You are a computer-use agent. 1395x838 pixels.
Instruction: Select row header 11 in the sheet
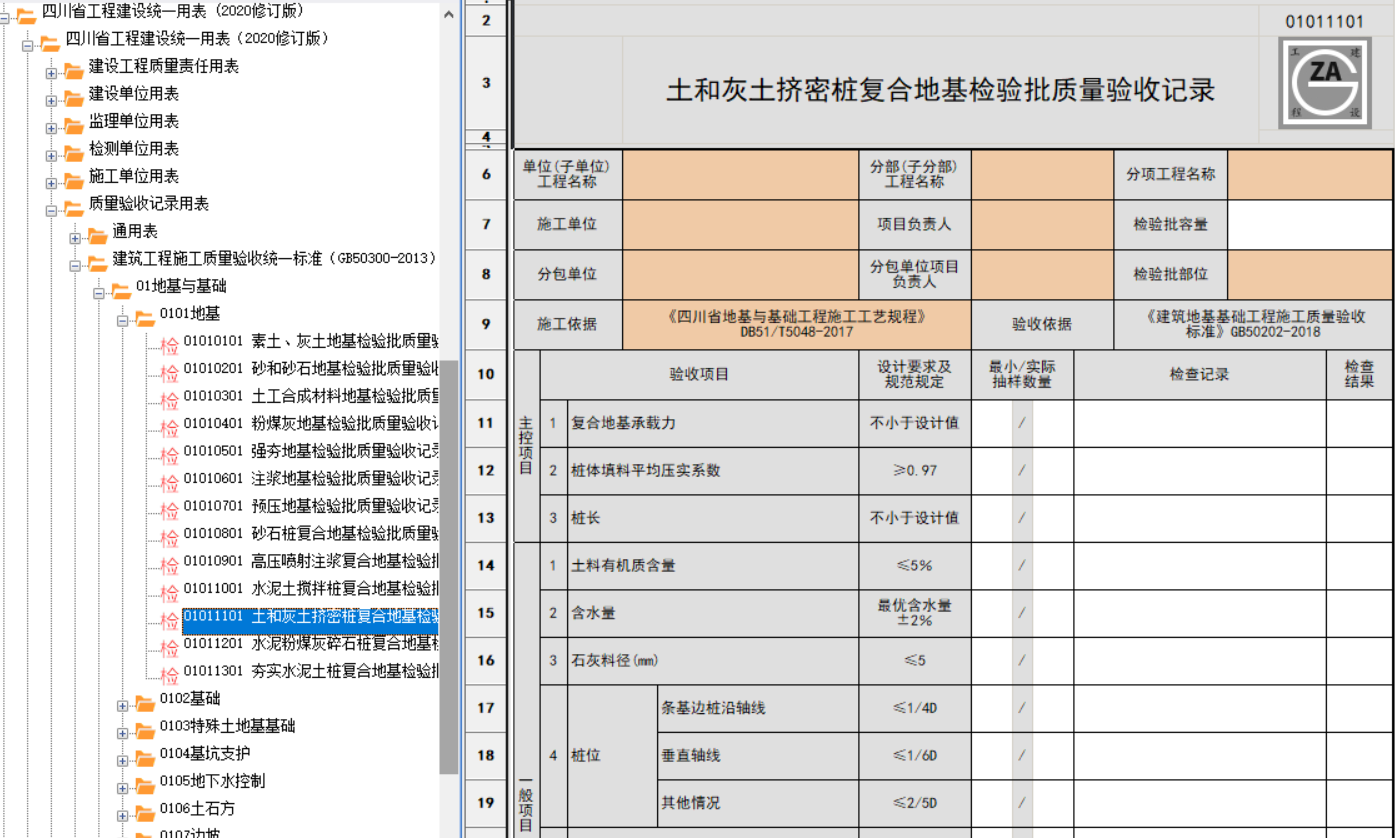click(486, 423)
